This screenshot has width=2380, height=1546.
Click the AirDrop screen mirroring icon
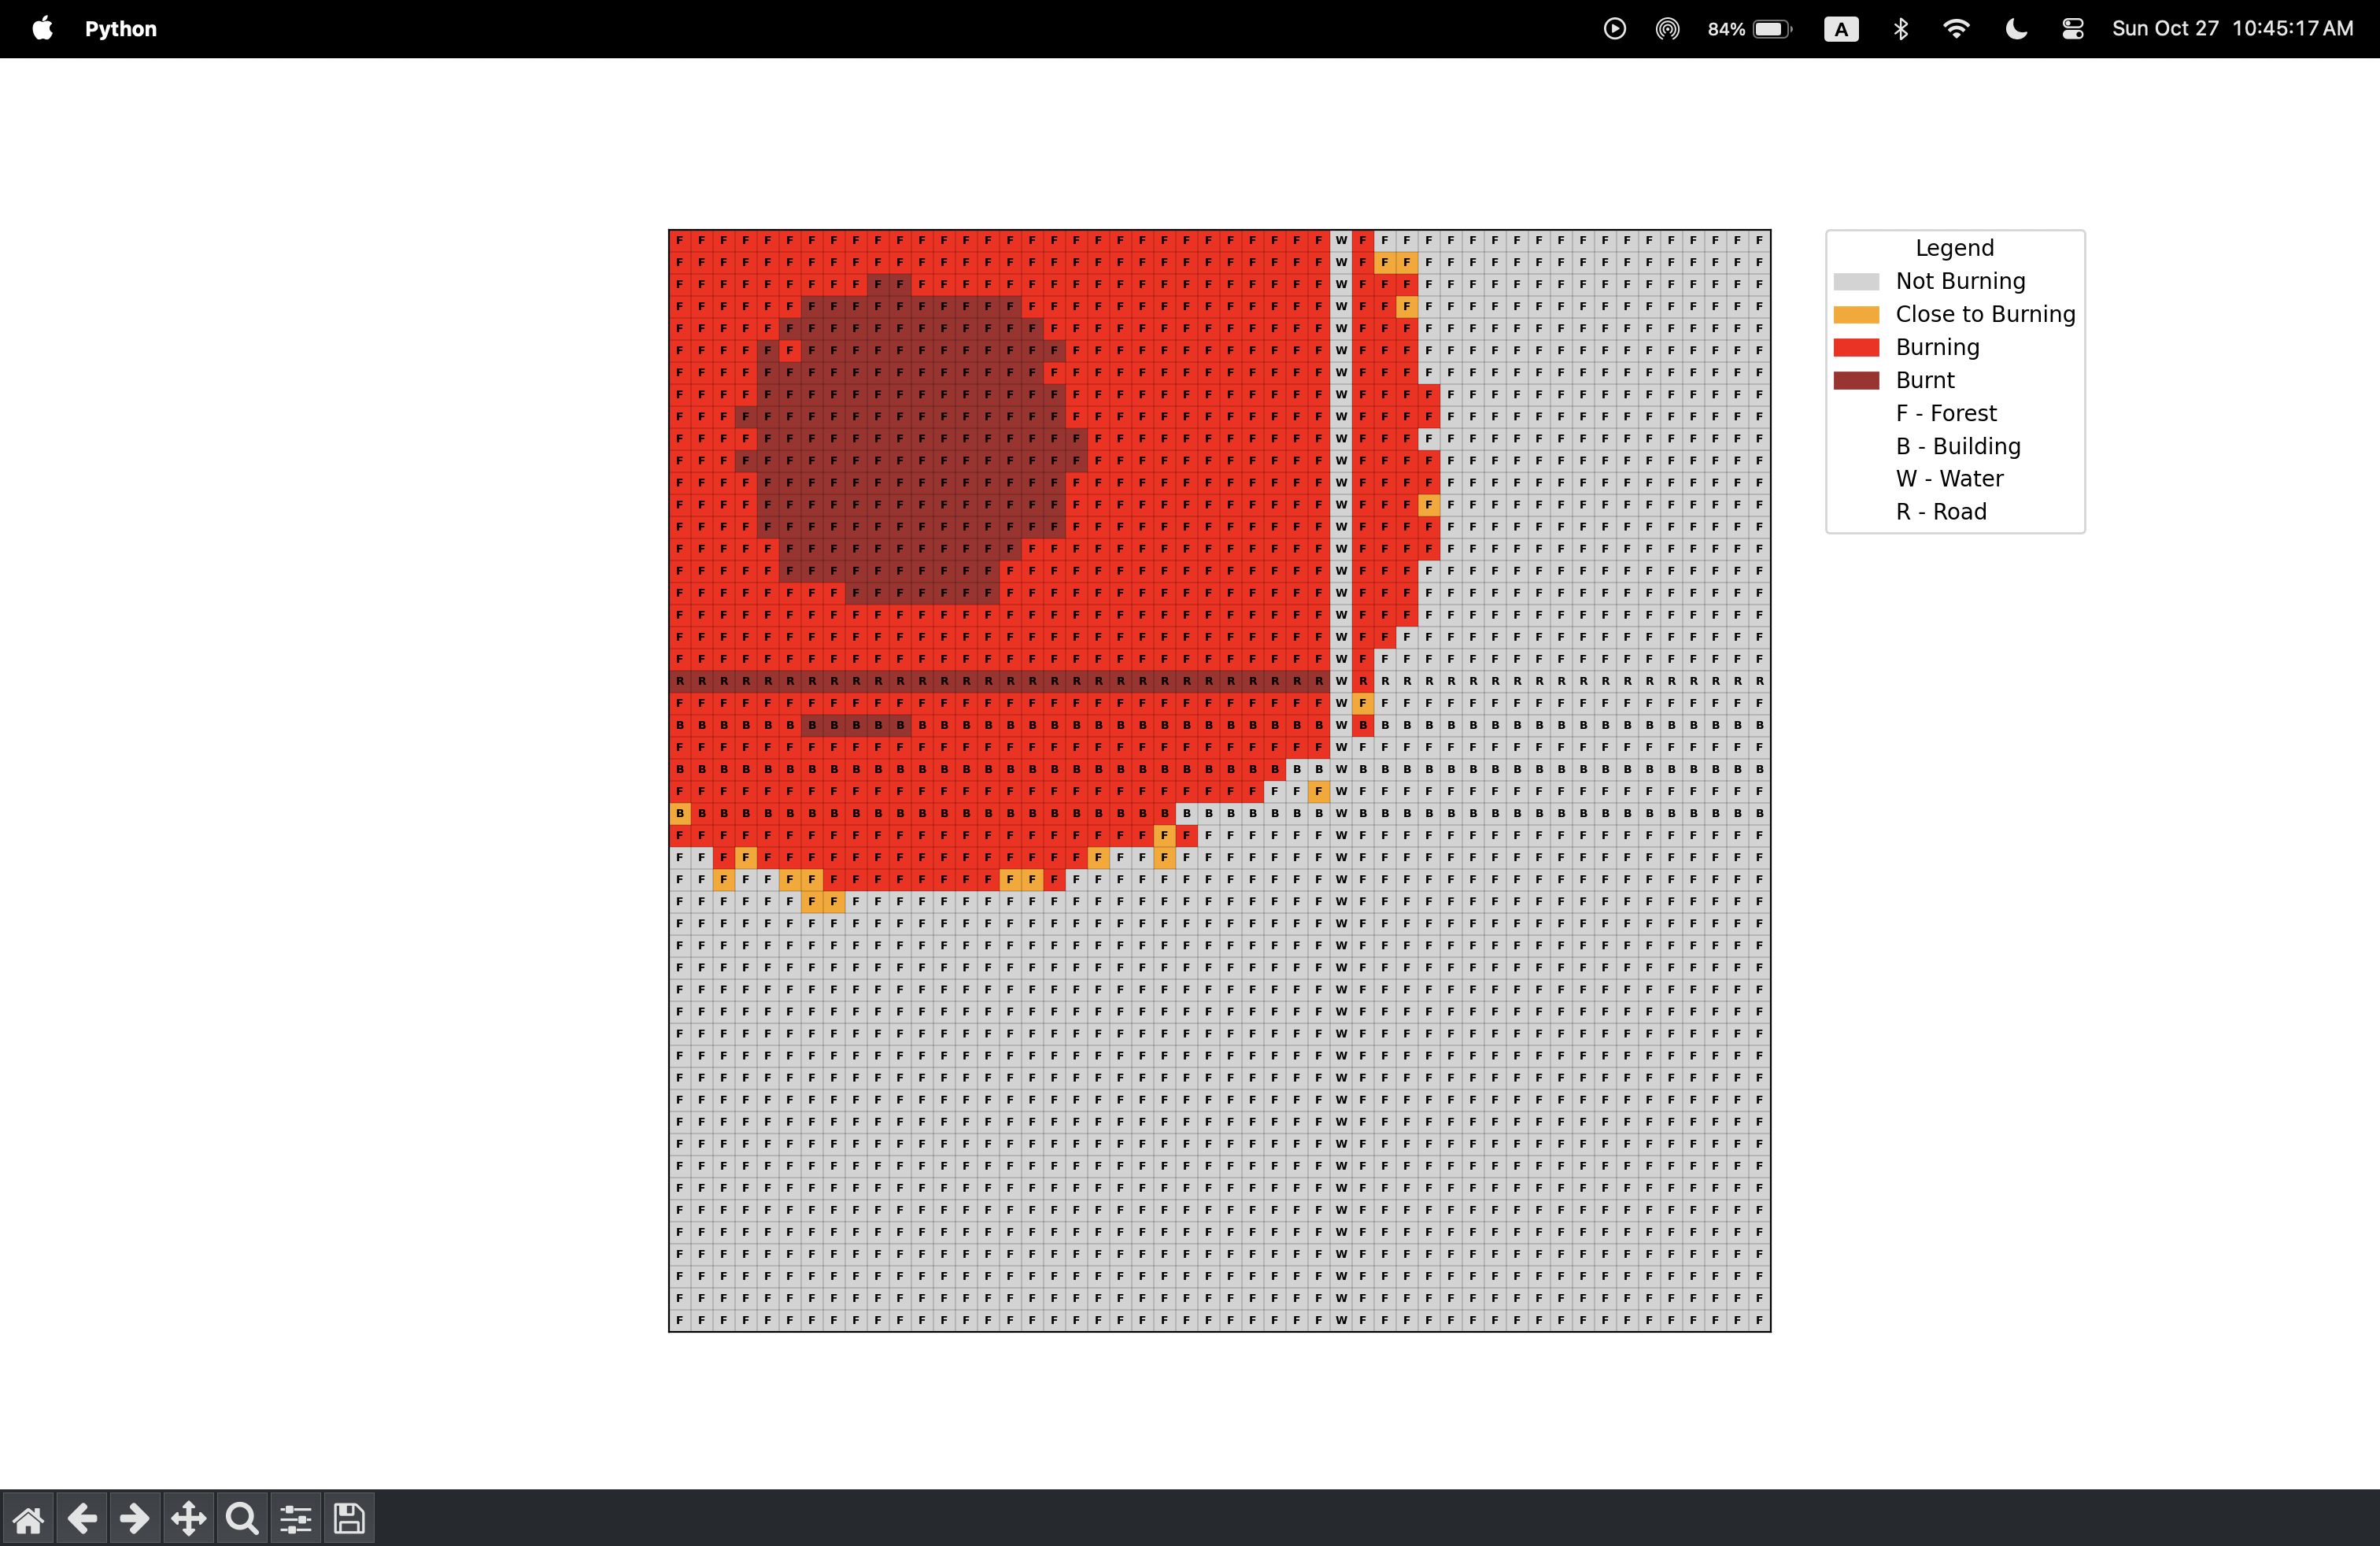coord(1667,28)
